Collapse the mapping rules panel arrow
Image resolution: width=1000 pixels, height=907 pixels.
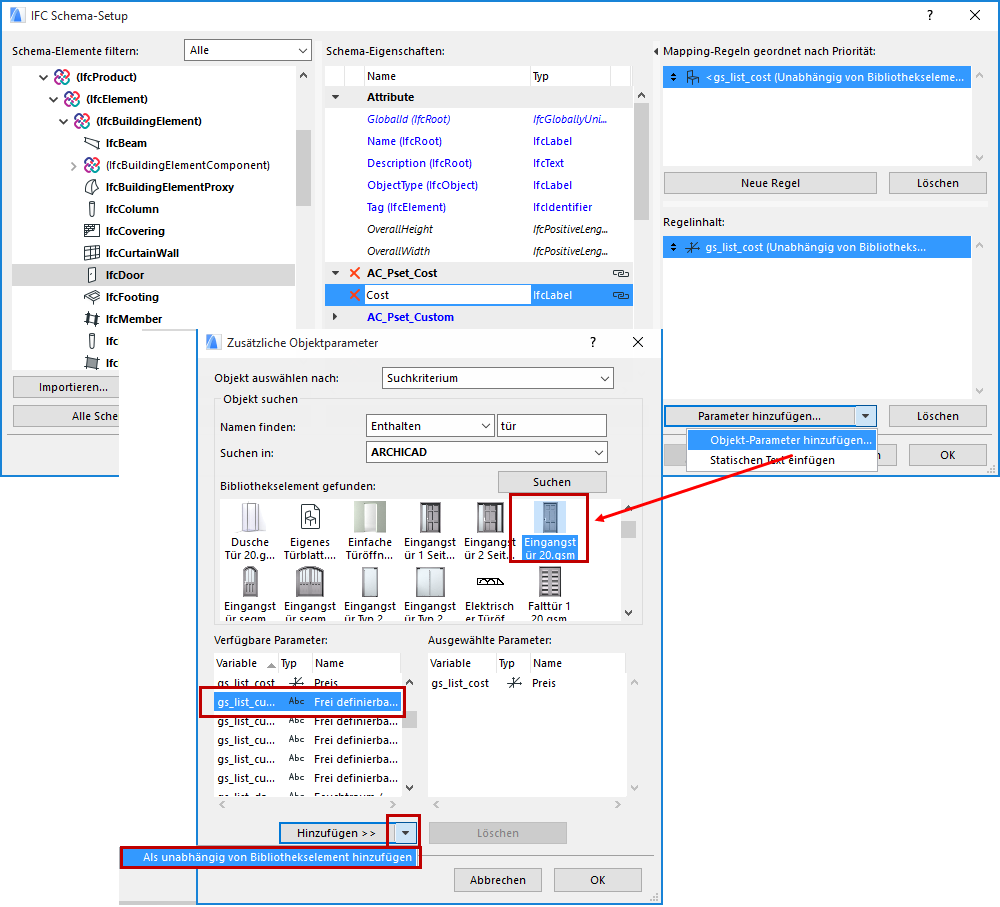[x=656, y=51]
